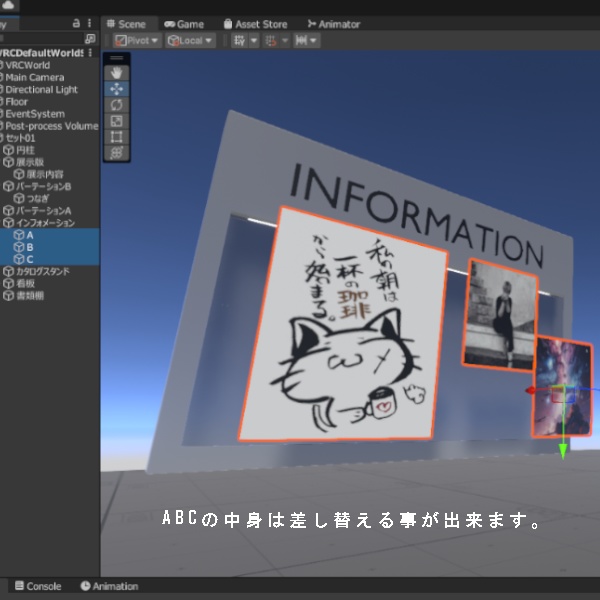Select EventSystem in the Hierarchy

tap(50, 114)
